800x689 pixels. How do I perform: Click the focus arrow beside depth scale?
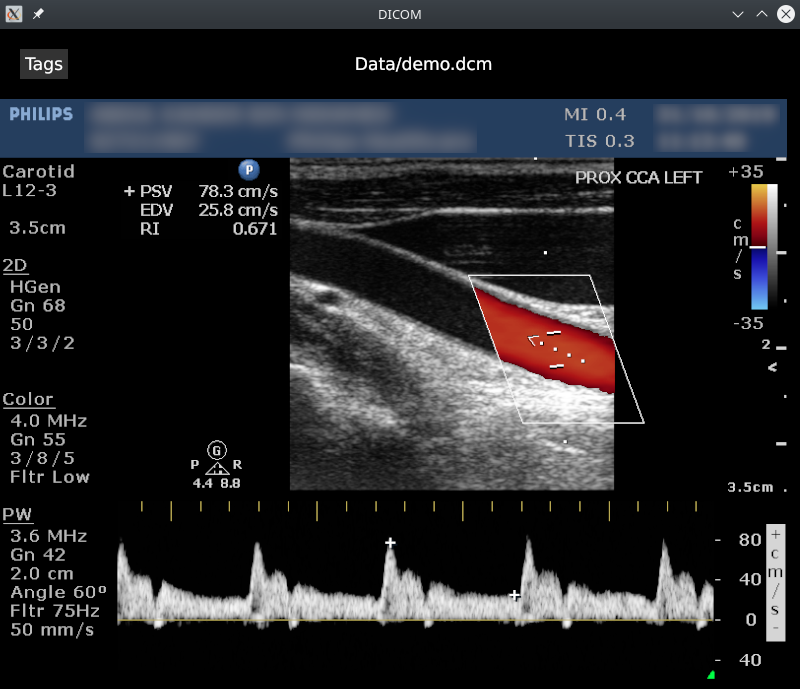click(x=772, y=368)
